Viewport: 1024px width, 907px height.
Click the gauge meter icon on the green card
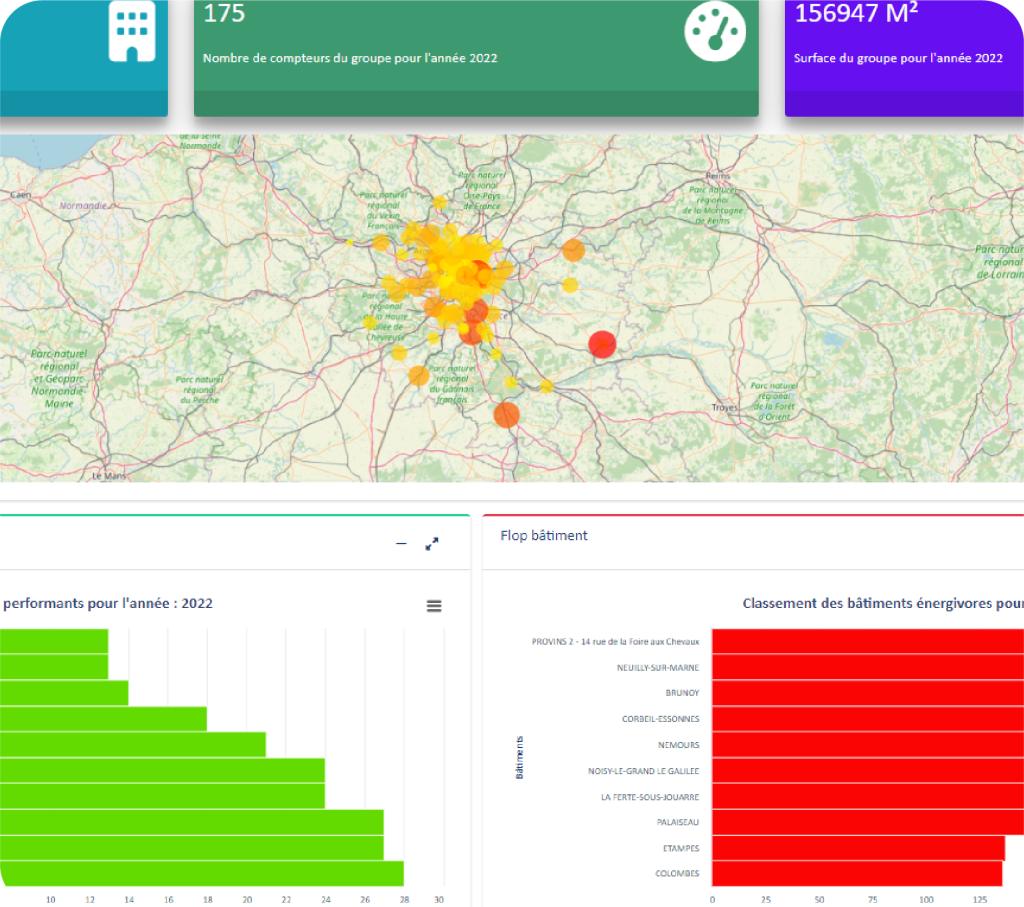(715, 31)
